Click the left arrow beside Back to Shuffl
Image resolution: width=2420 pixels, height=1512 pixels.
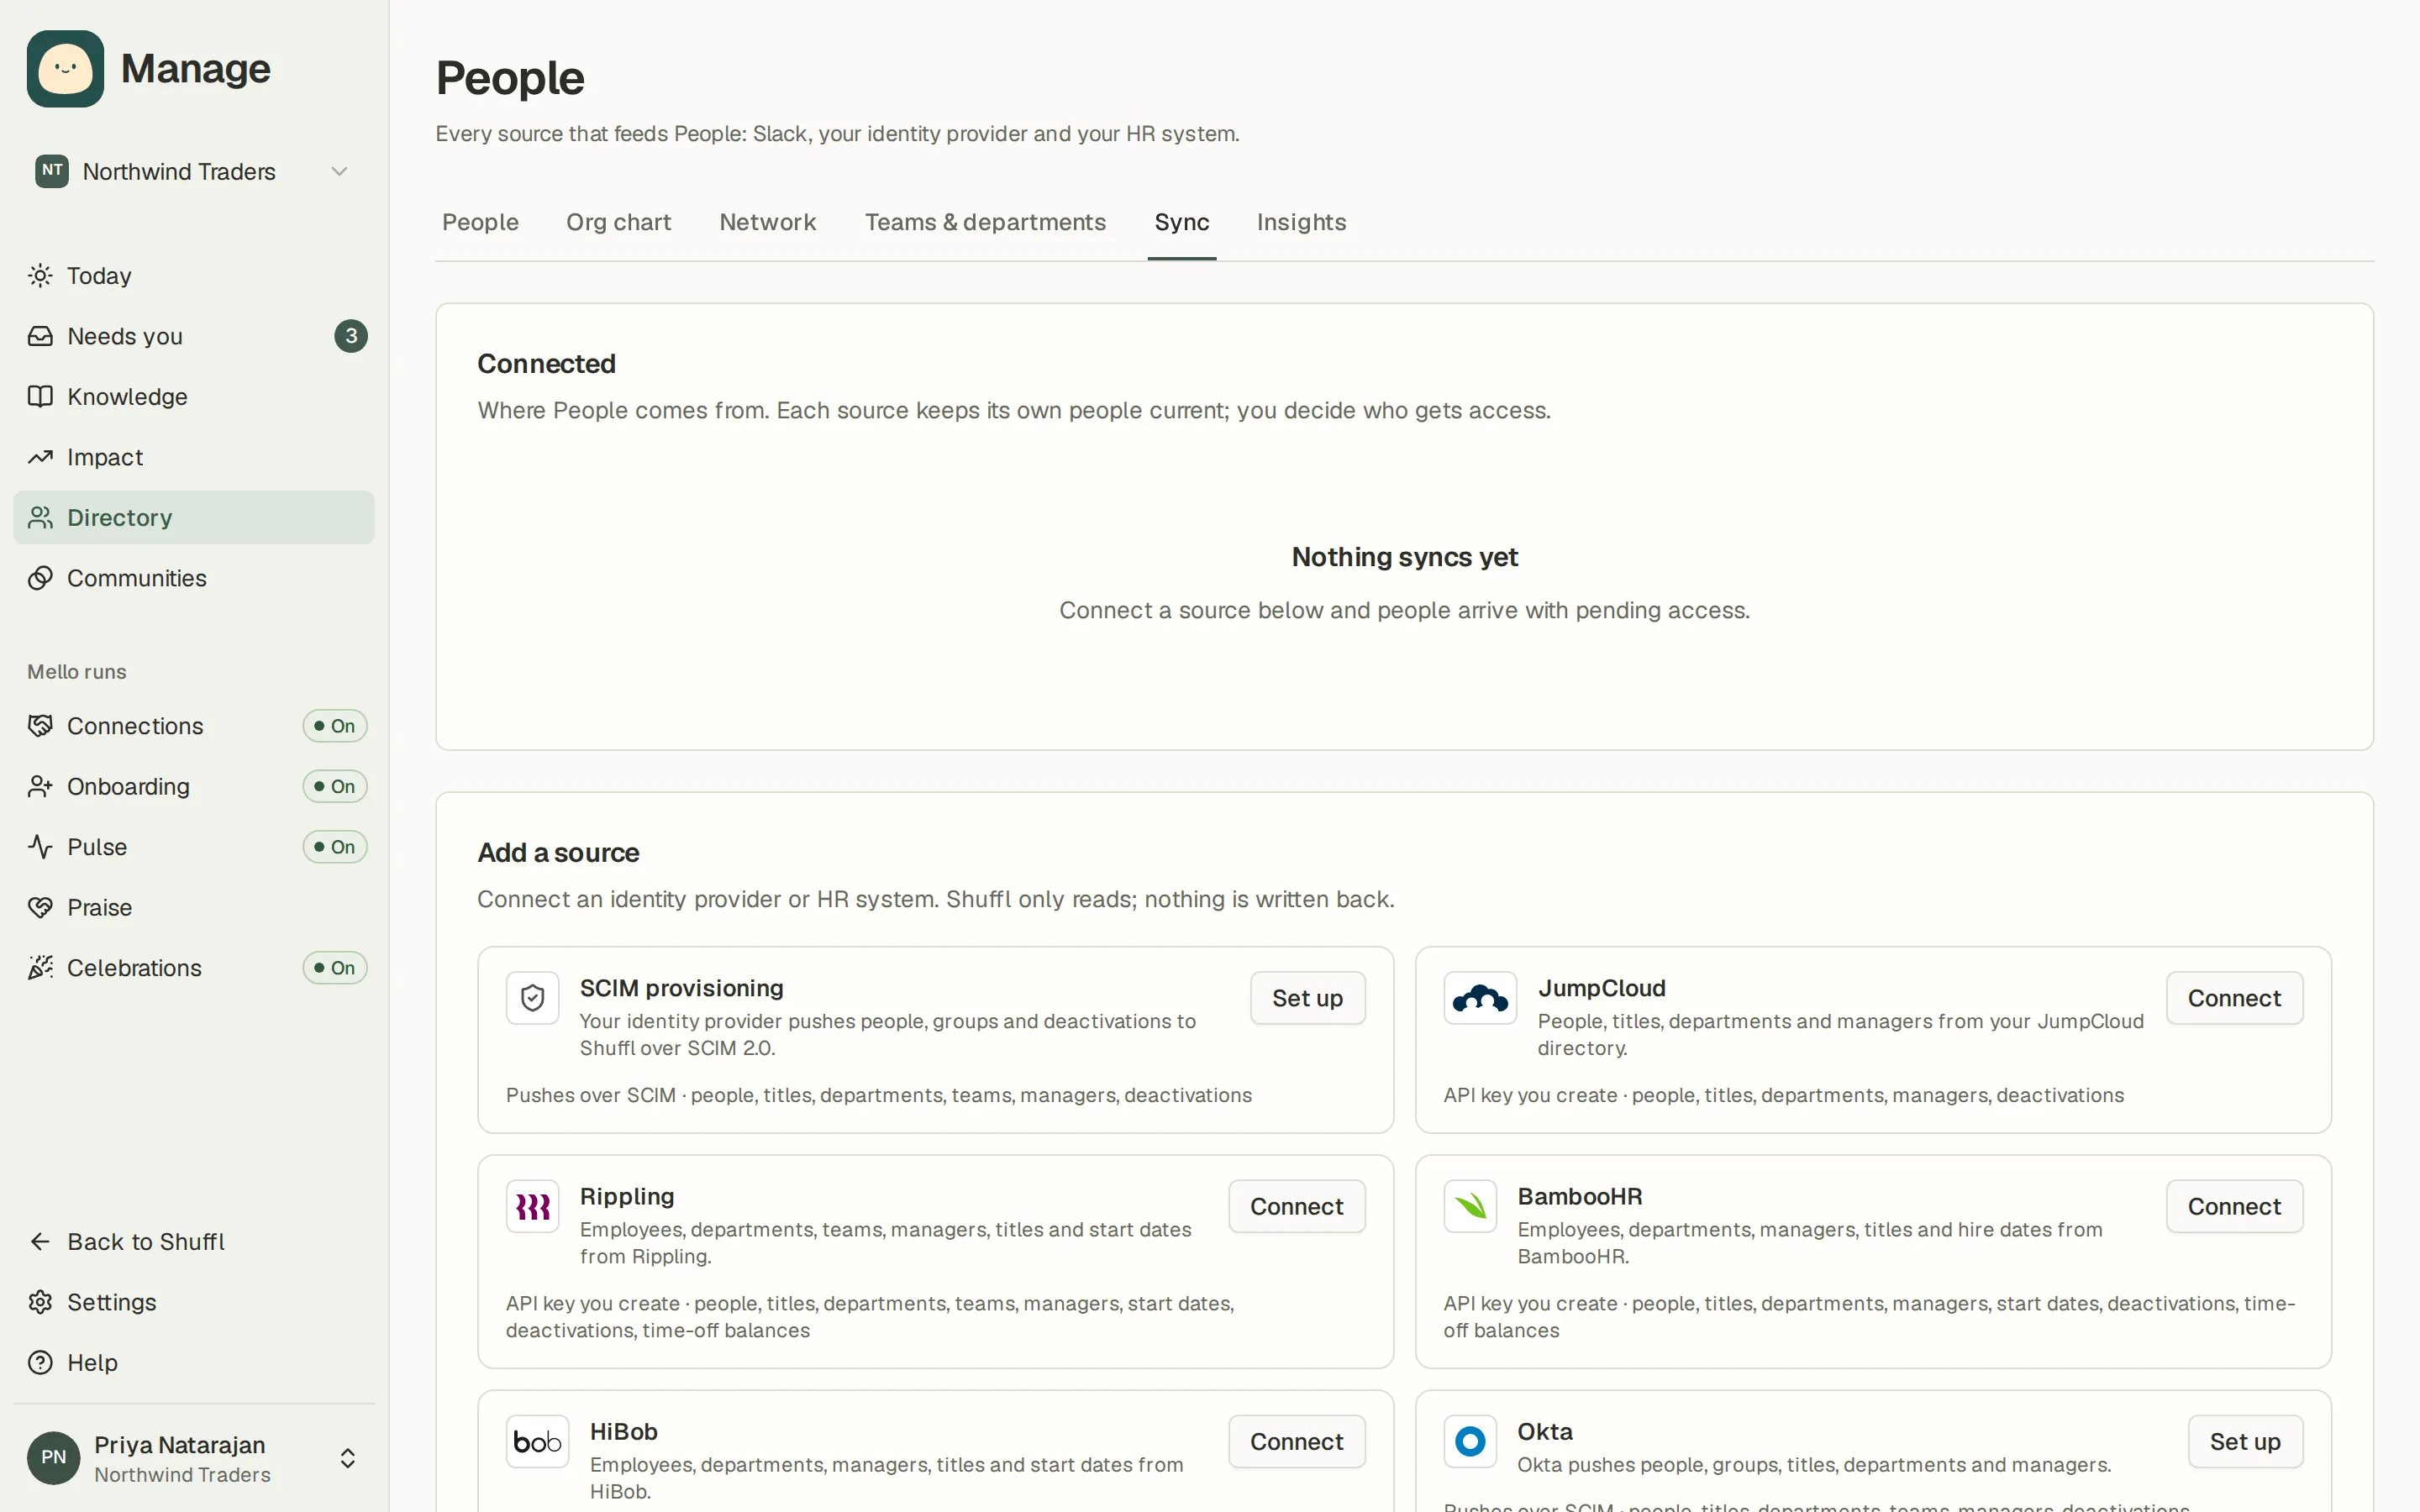pos(40,1242)
